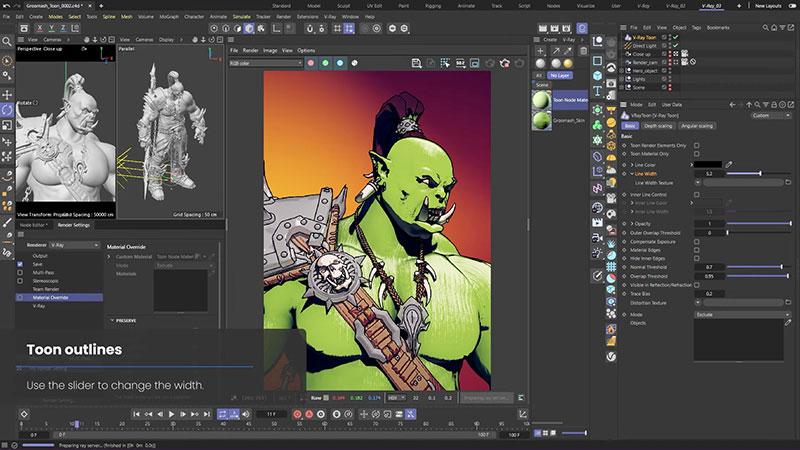Toggle the X axis lock
This screenshot has height=450, width=800.
pyautogui.click(x=39, y=29)
